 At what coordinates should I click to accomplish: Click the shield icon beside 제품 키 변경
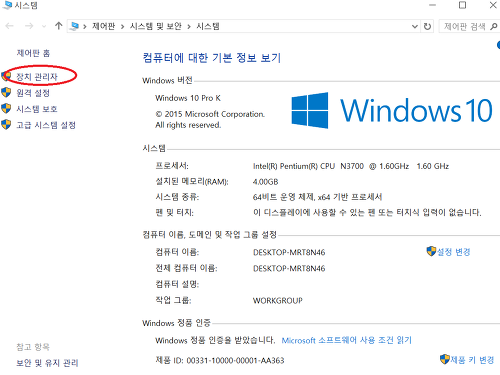[445, 359]
